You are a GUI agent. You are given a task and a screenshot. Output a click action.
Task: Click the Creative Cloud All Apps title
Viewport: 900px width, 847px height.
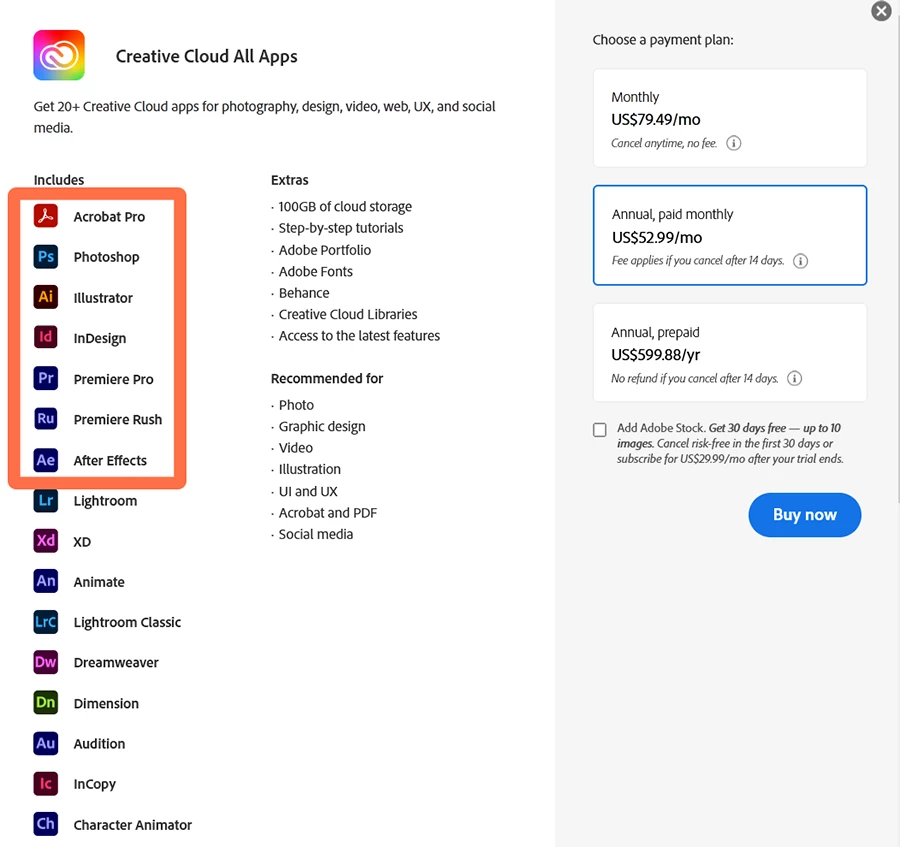click(207, 56)
